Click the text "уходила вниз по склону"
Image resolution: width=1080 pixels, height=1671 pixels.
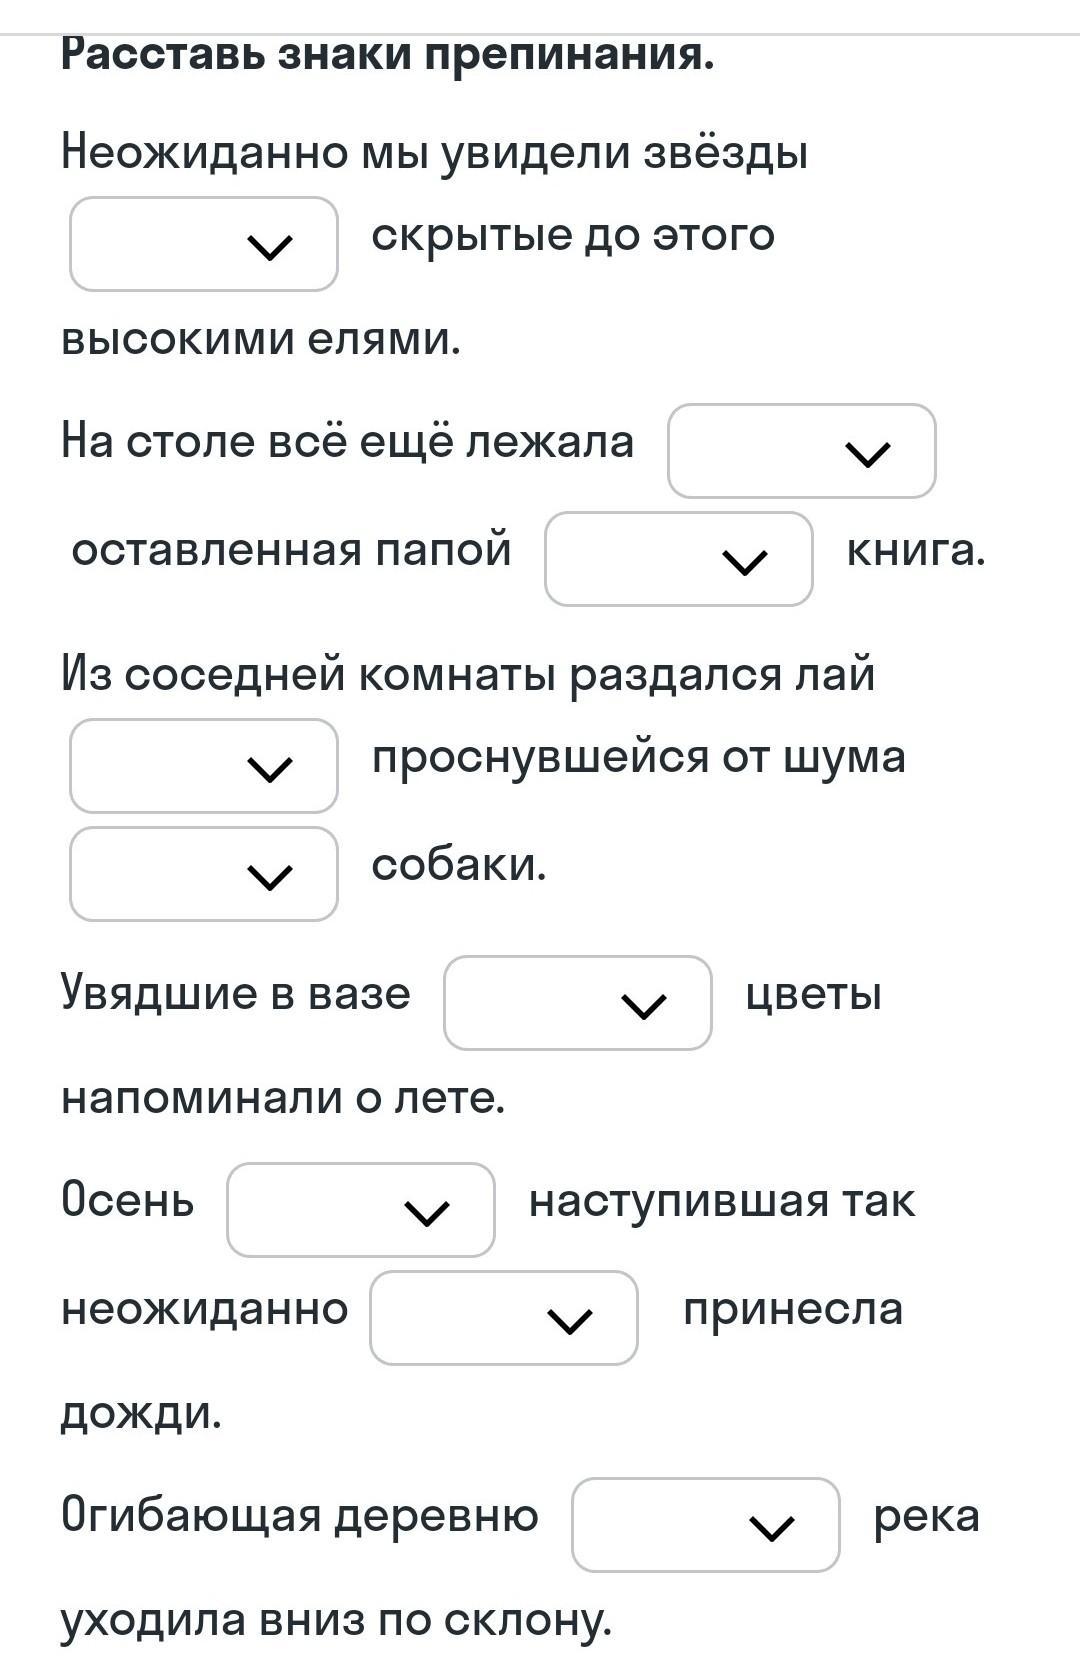point(335,1620)
